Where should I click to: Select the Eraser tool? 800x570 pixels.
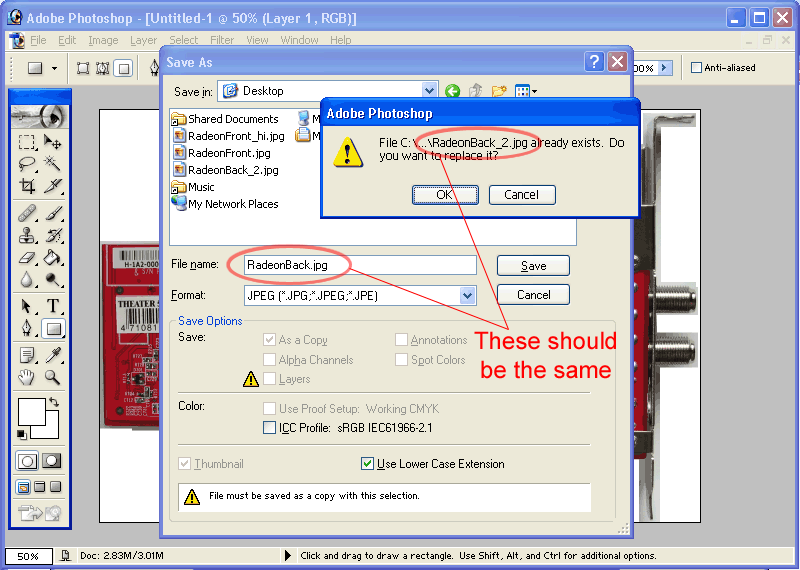[27, 257]
